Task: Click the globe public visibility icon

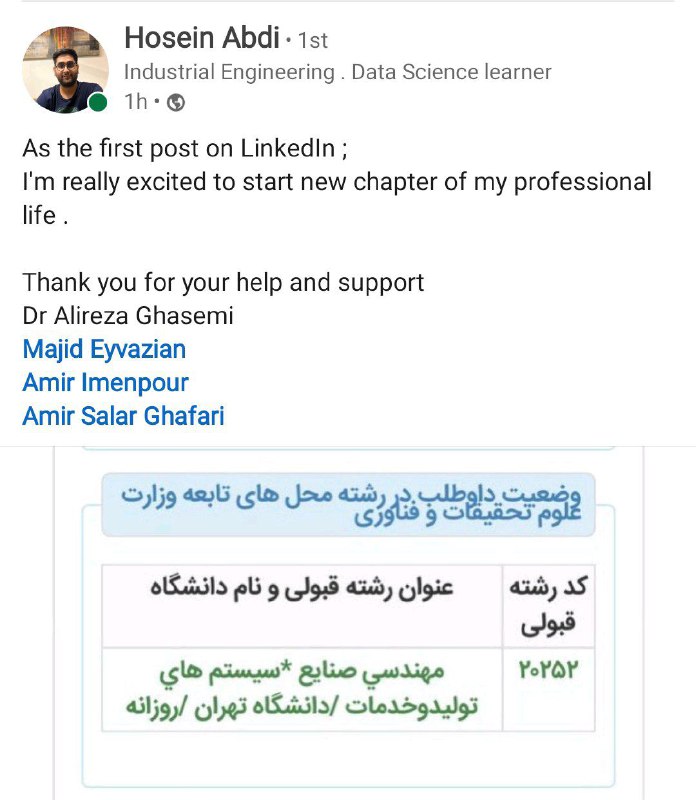Action: pos(176,103)
